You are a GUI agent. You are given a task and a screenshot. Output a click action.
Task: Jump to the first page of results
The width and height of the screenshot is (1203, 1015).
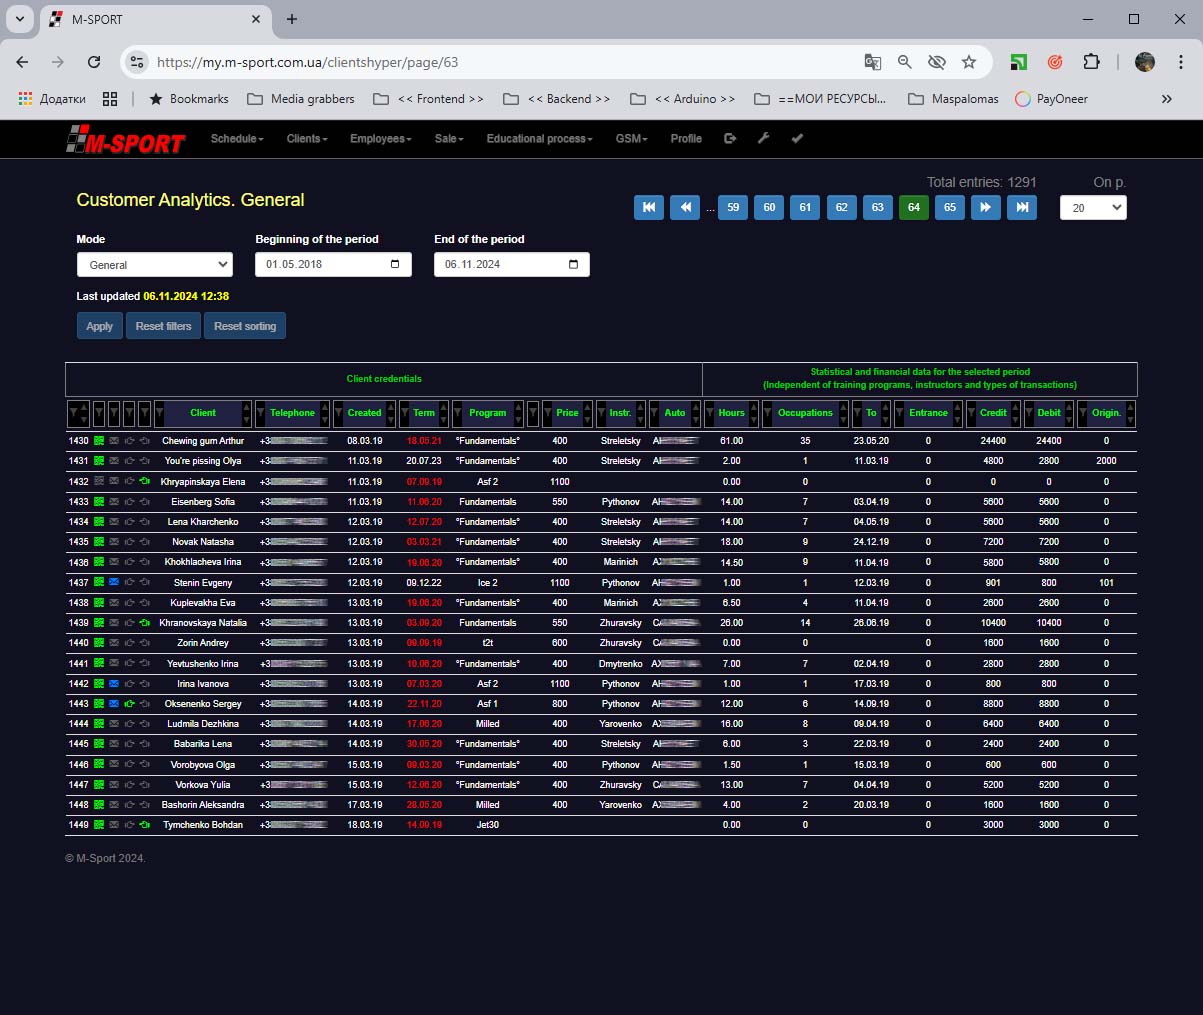tap(648, 207)
